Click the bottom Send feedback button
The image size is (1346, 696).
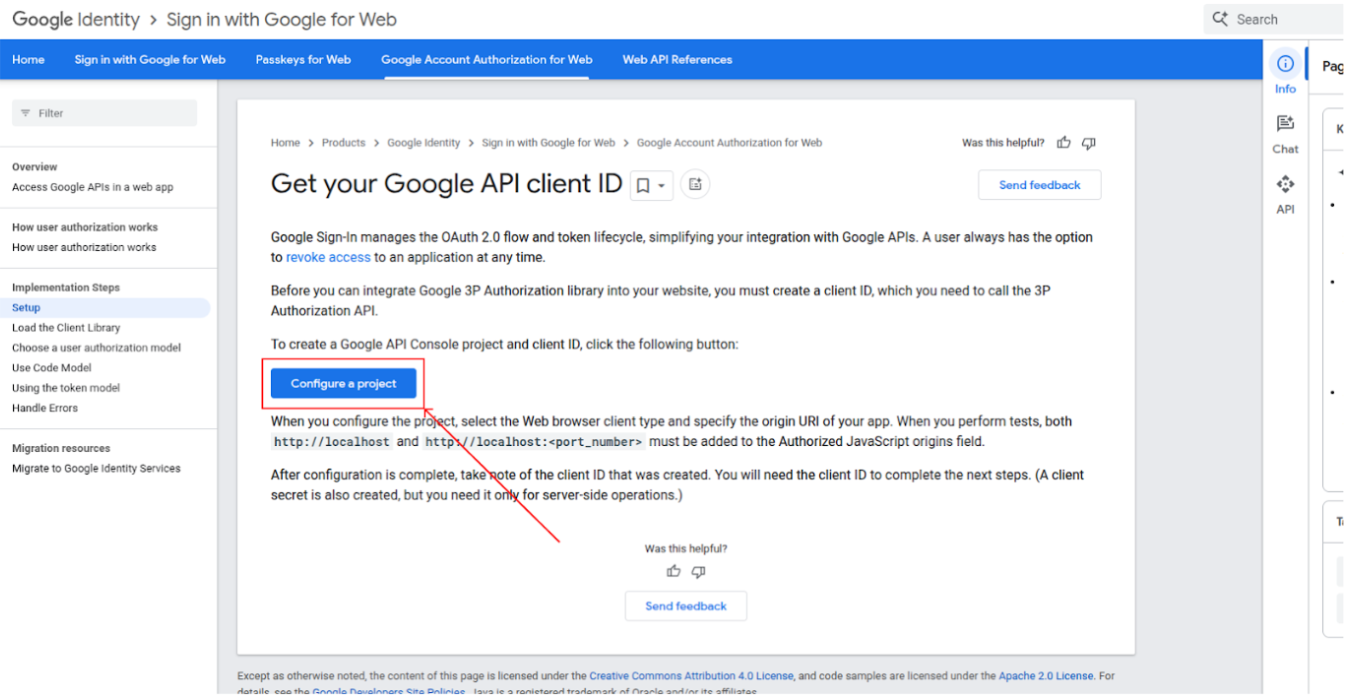pyautogui.click(x=686, y=606)
